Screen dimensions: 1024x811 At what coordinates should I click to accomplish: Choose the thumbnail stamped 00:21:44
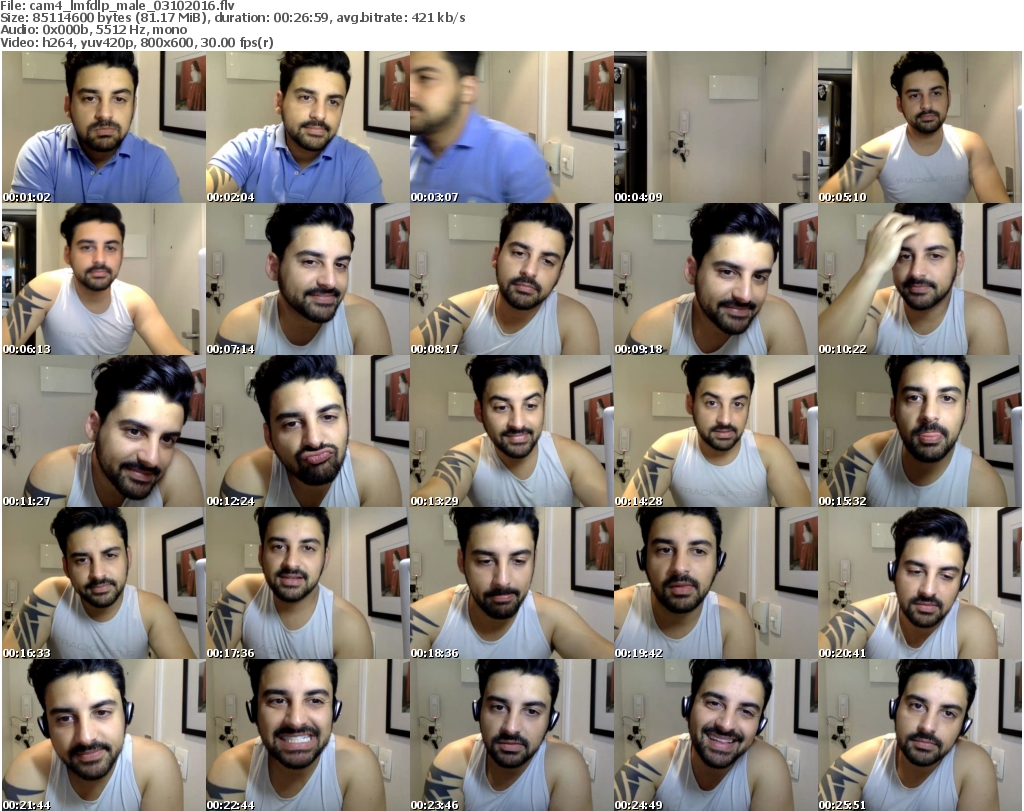[104, 735]
